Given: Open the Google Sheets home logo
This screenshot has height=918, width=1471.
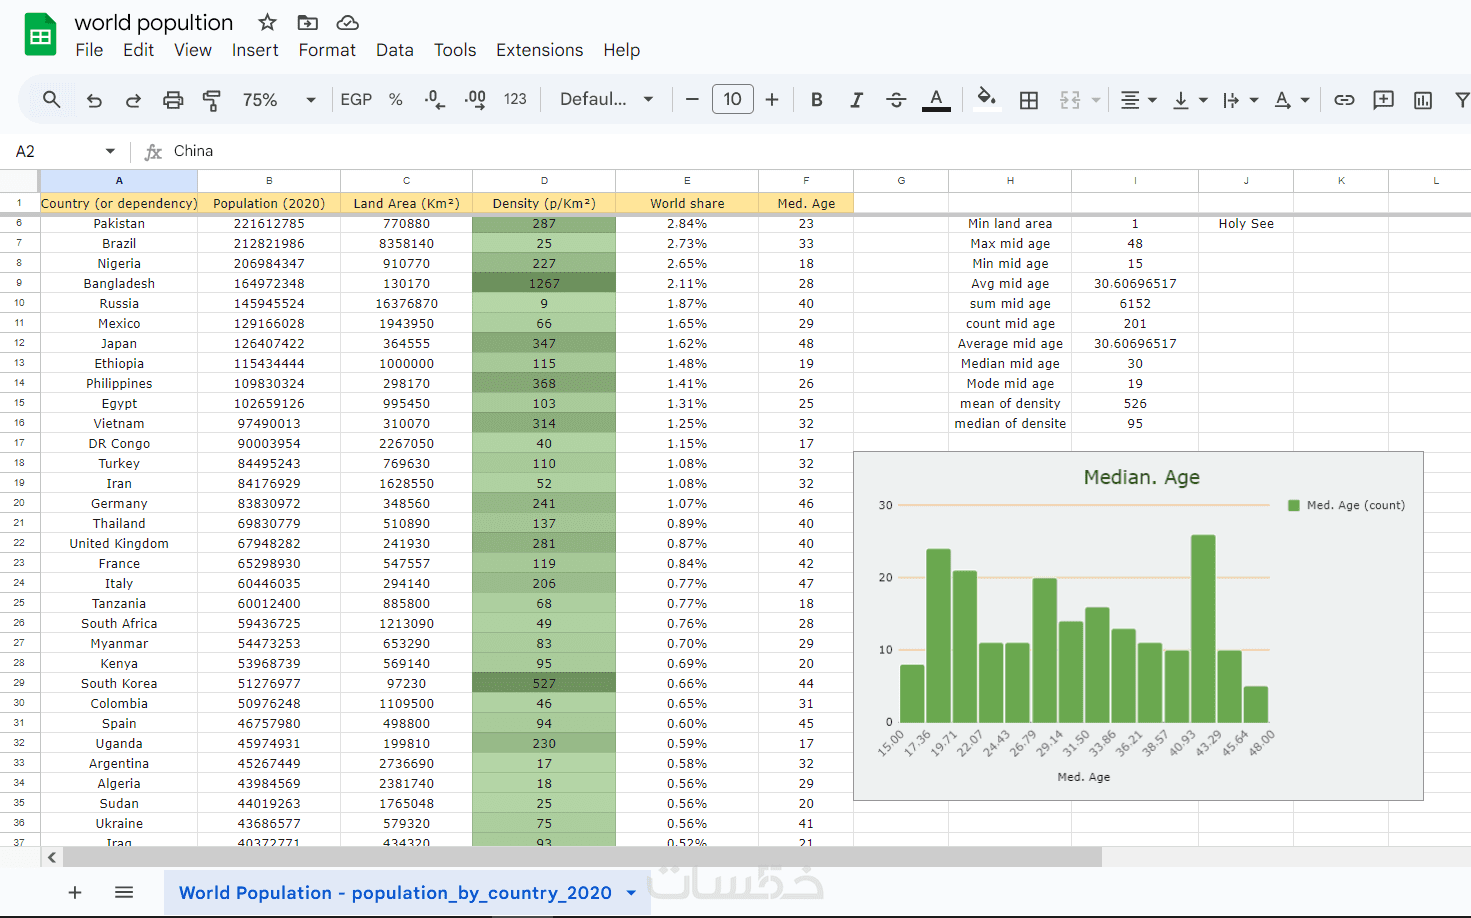Looking at the screenshot, I should 40,35.
